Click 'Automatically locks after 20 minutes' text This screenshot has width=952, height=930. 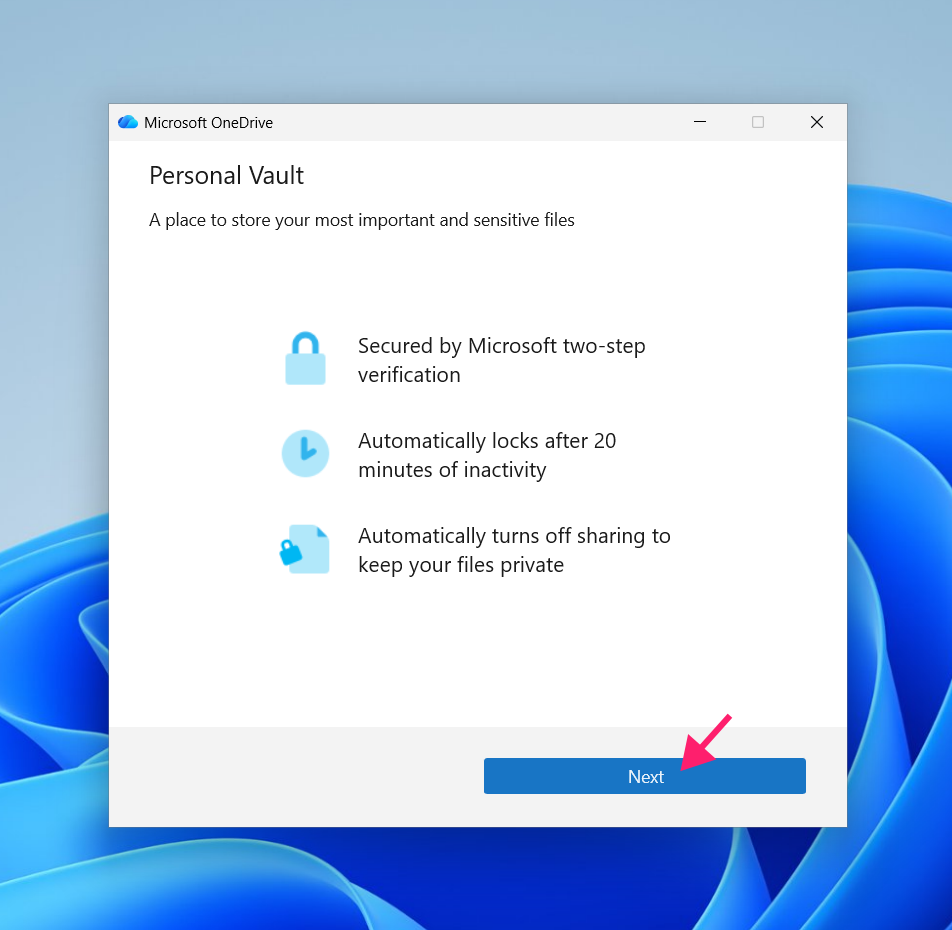487,455
